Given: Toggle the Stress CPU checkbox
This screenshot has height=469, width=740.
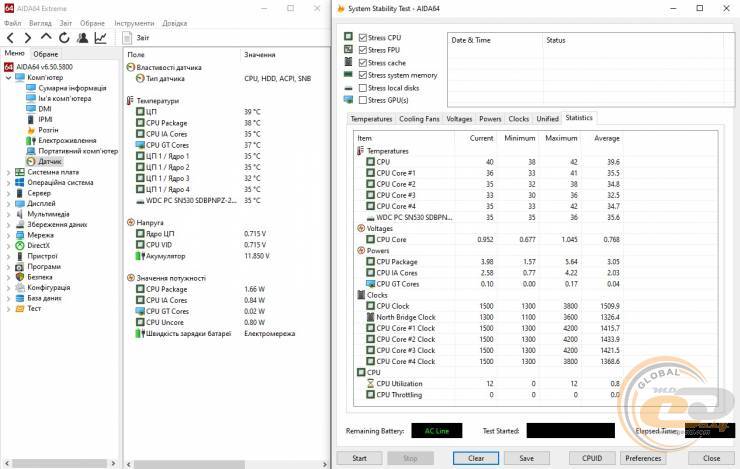Looking at the screenshot, I should point(362,37).
